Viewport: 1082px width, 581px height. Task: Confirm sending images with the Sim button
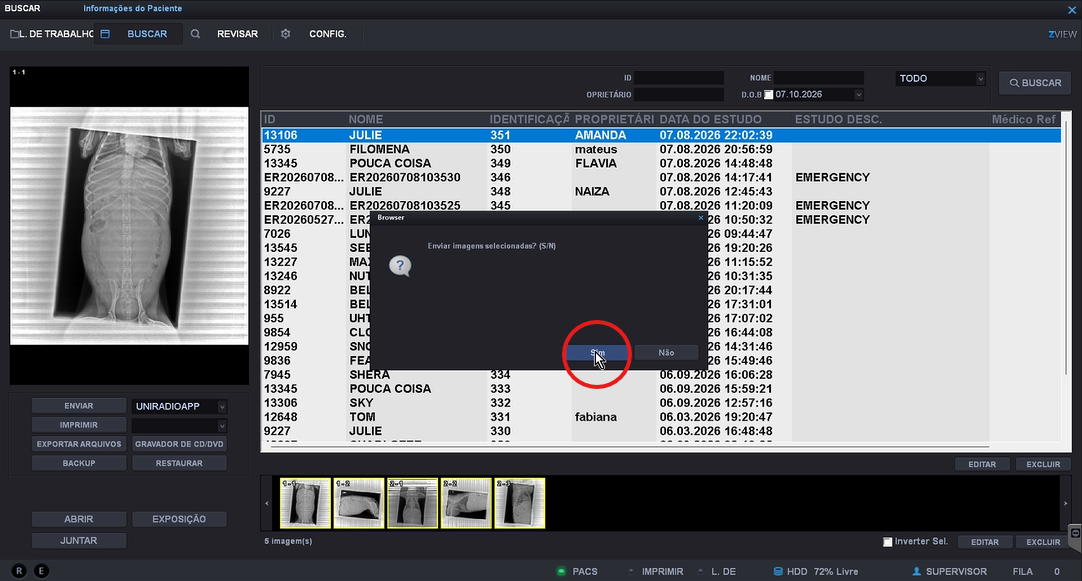click(597, 353)
